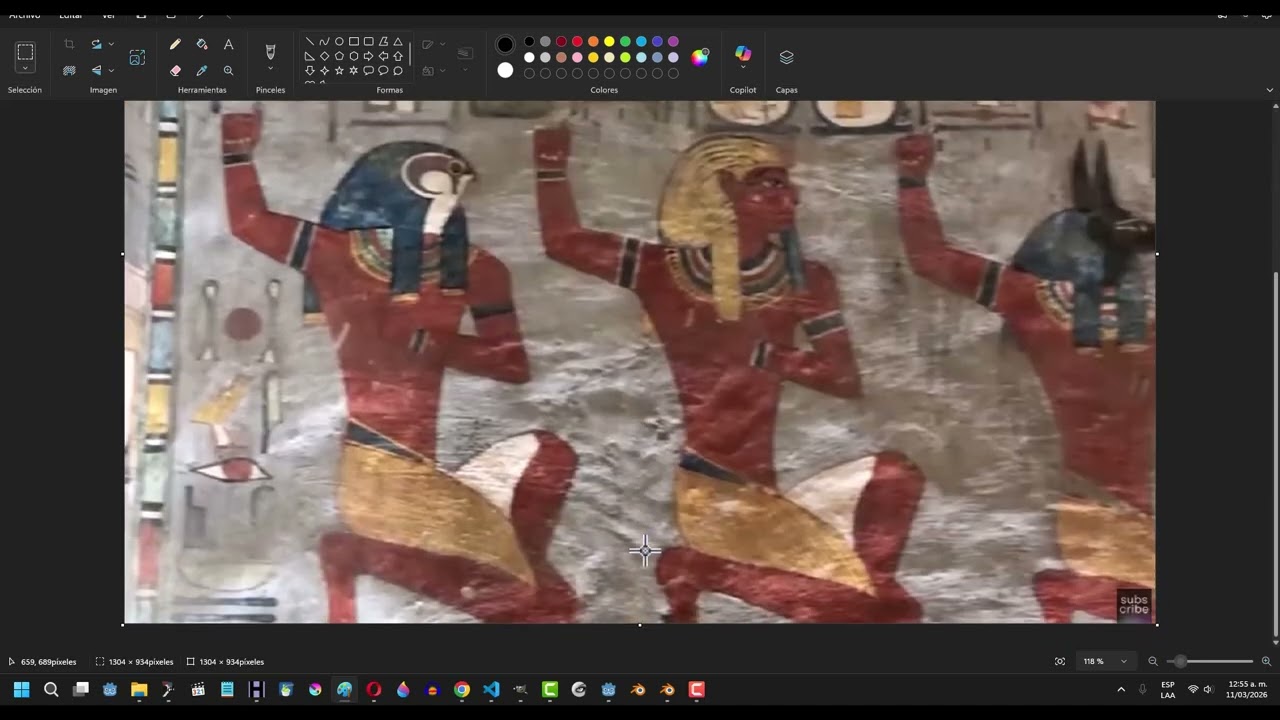The image size is (1280, 720).
Task: Pick the five-point star shape
Action: (339, 70)
